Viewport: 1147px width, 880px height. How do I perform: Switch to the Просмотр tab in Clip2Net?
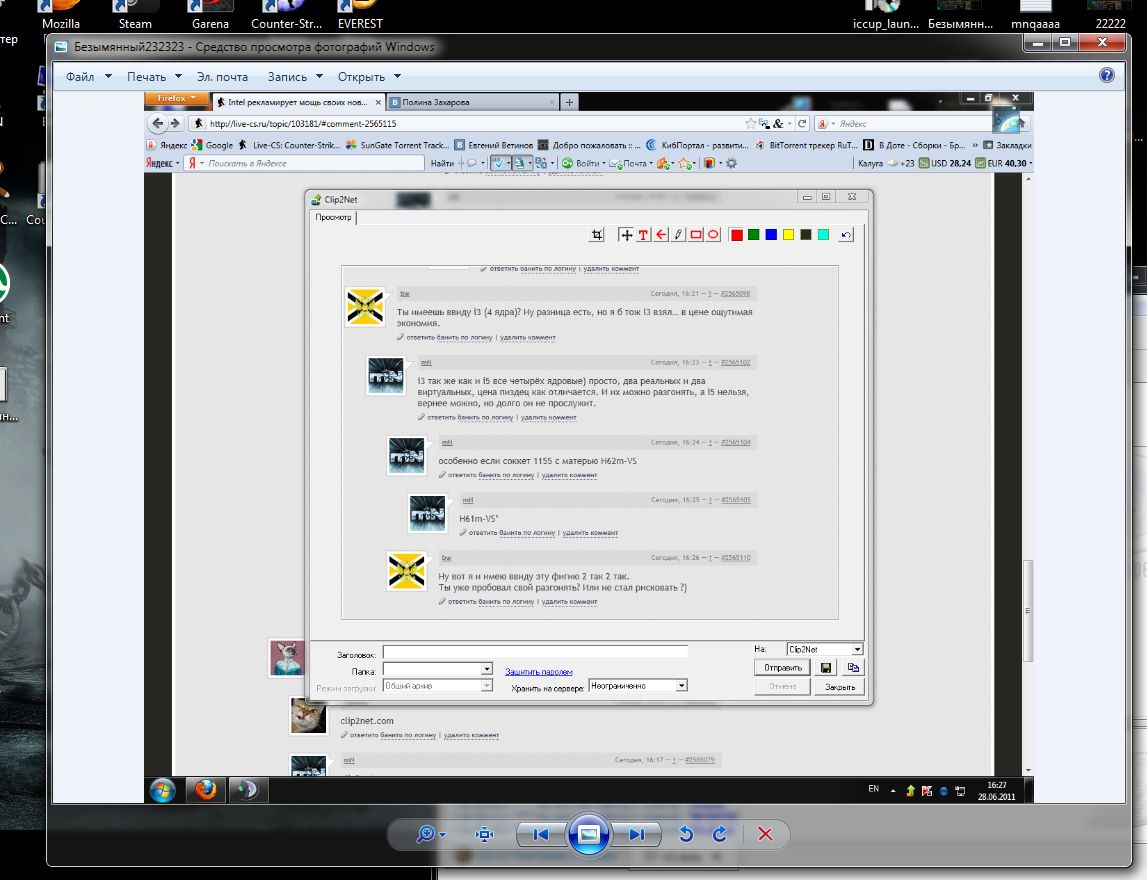pyautogui.click(x=334, y=217)
